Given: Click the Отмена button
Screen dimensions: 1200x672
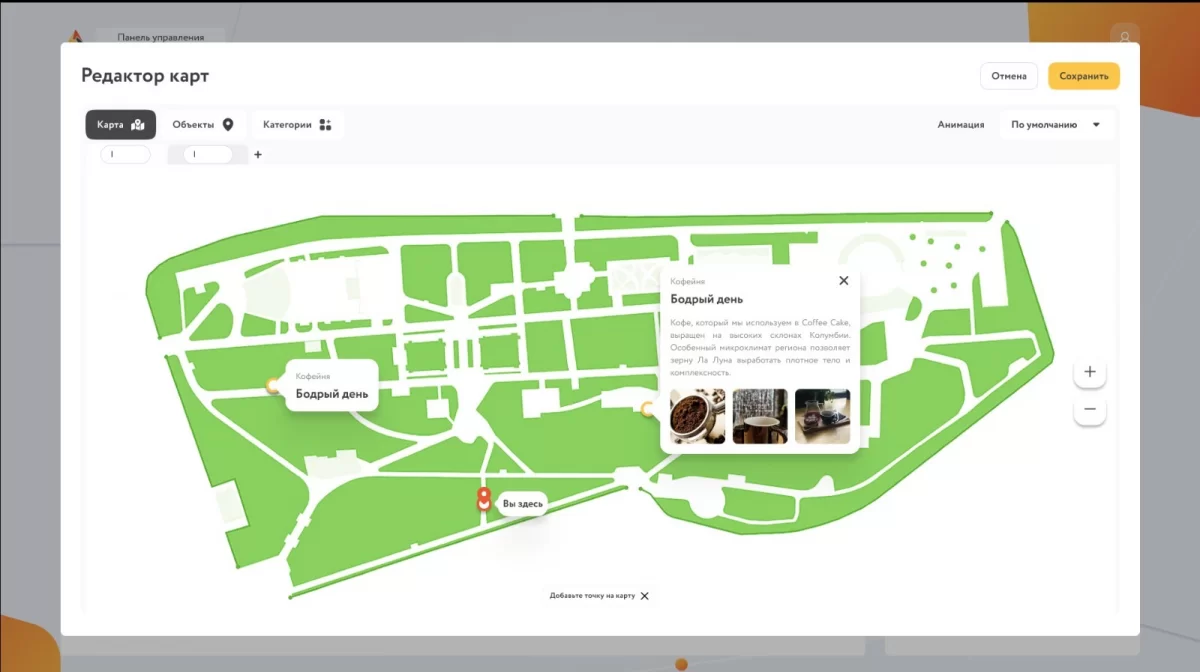Looking at the screenshot, I should (x=1009, y=76).
